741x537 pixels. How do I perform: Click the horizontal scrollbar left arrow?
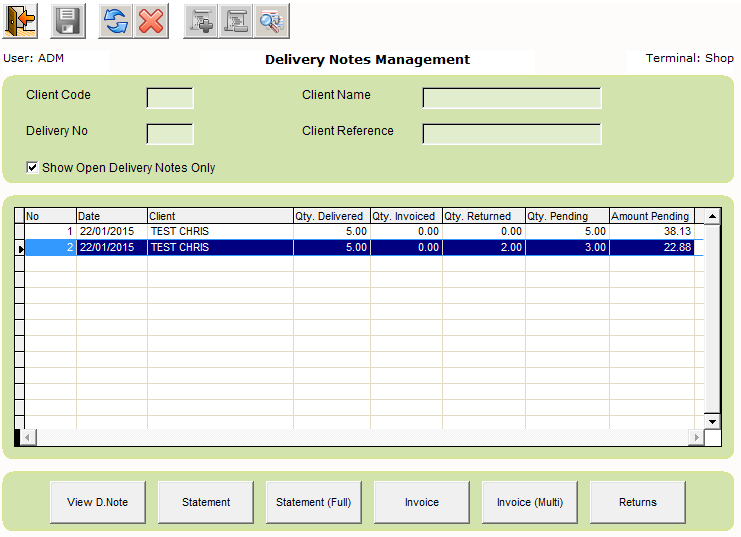point(27,437)
